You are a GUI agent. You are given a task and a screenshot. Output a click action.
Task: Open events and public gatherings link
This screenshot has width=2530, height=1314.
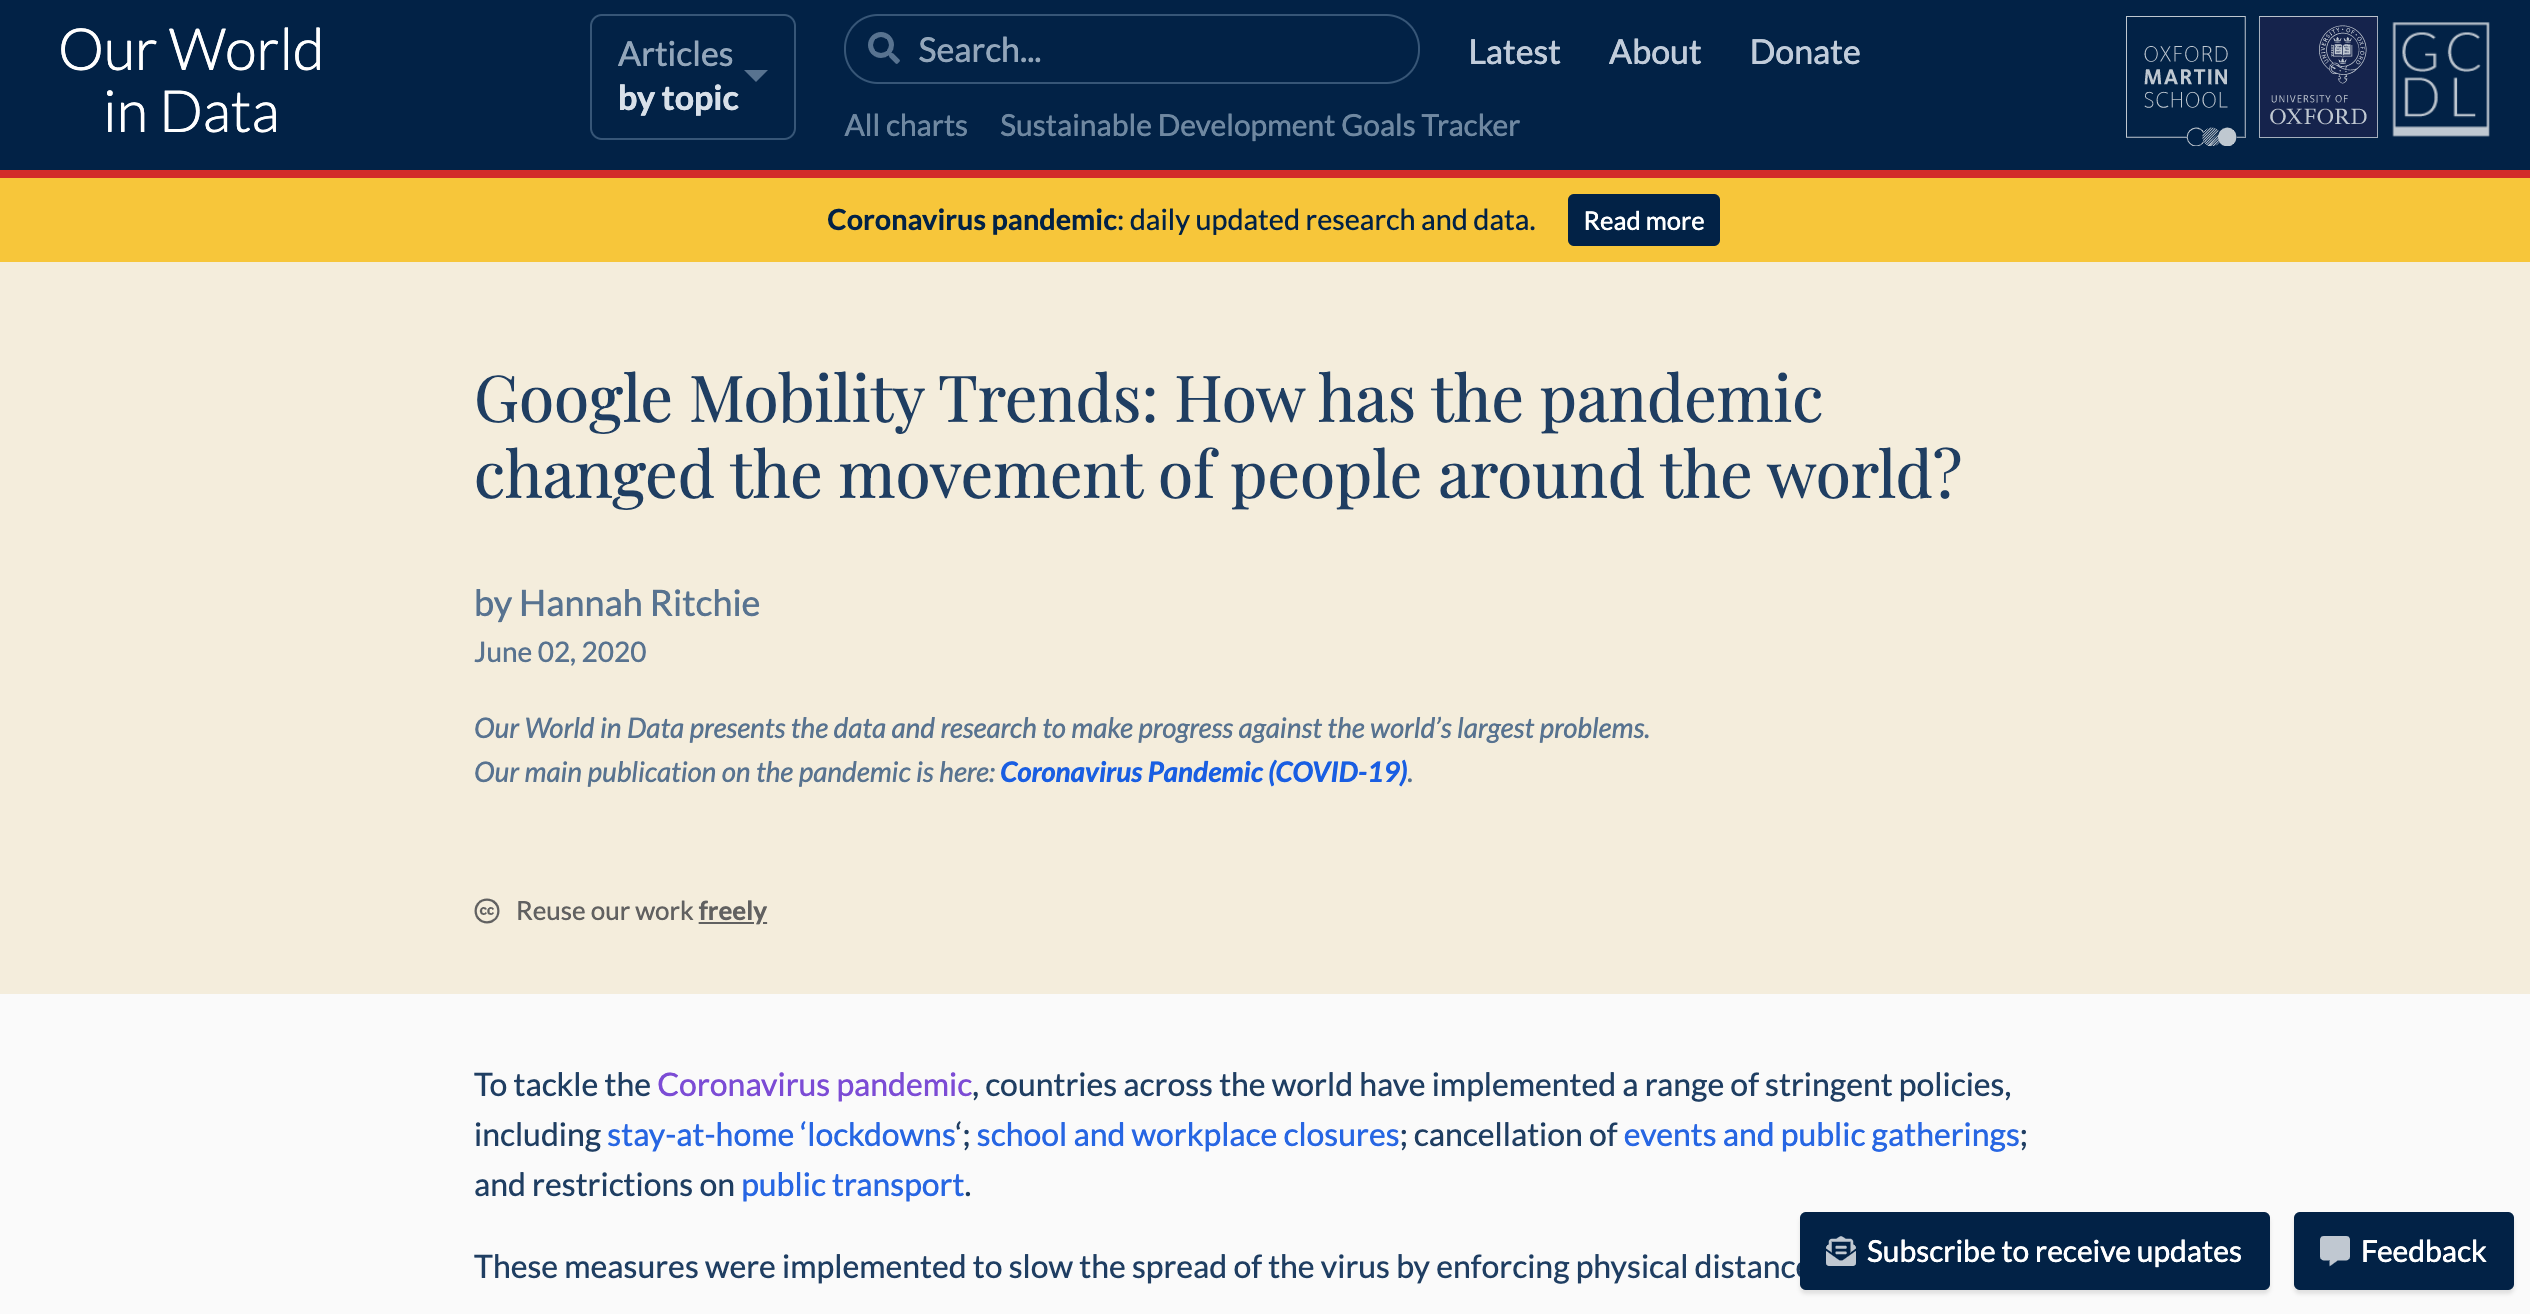pos(1821,1135)
